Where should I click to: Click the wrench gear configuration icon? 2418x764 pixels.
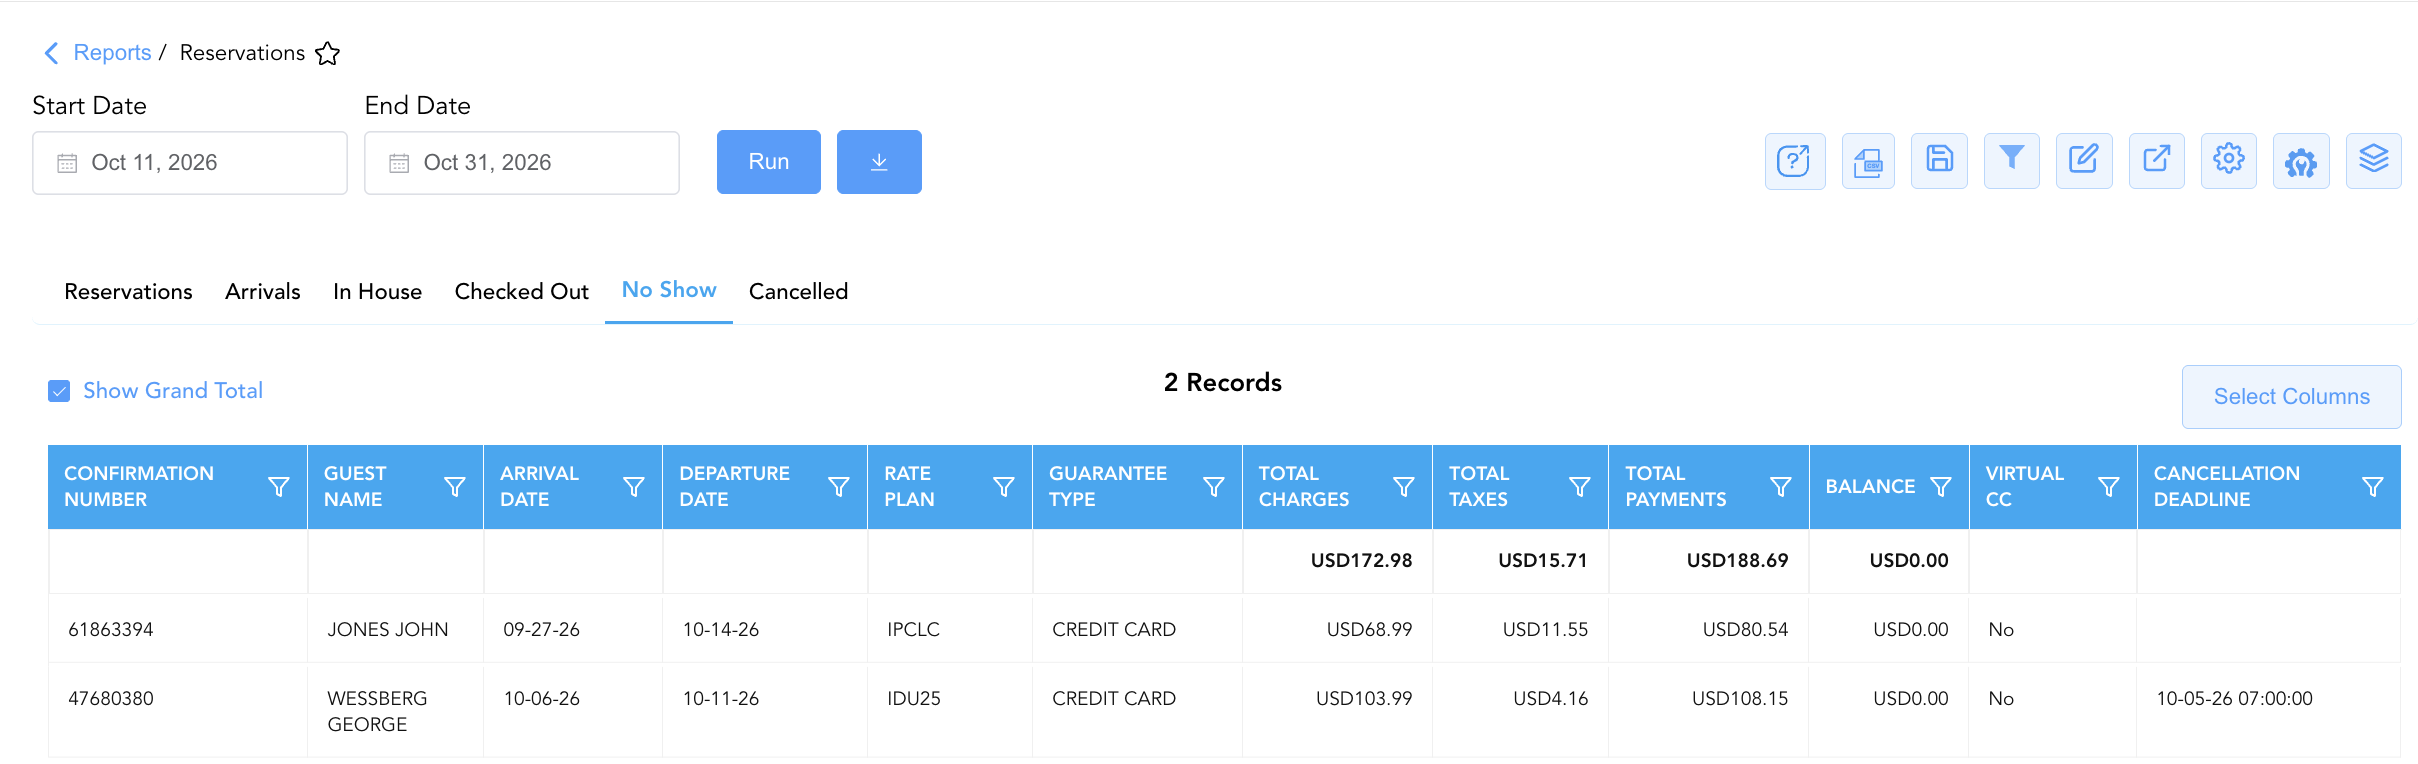(x=2300, y=161)
